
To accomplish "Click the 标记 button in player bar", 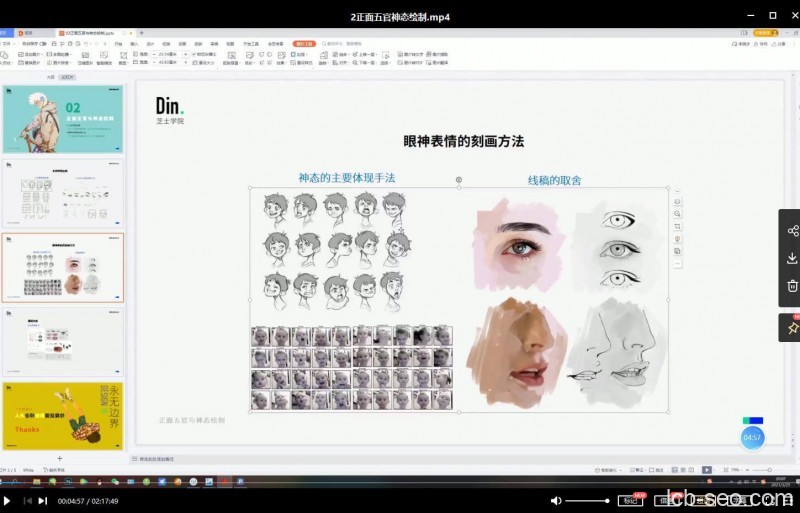I will point(630,500).
